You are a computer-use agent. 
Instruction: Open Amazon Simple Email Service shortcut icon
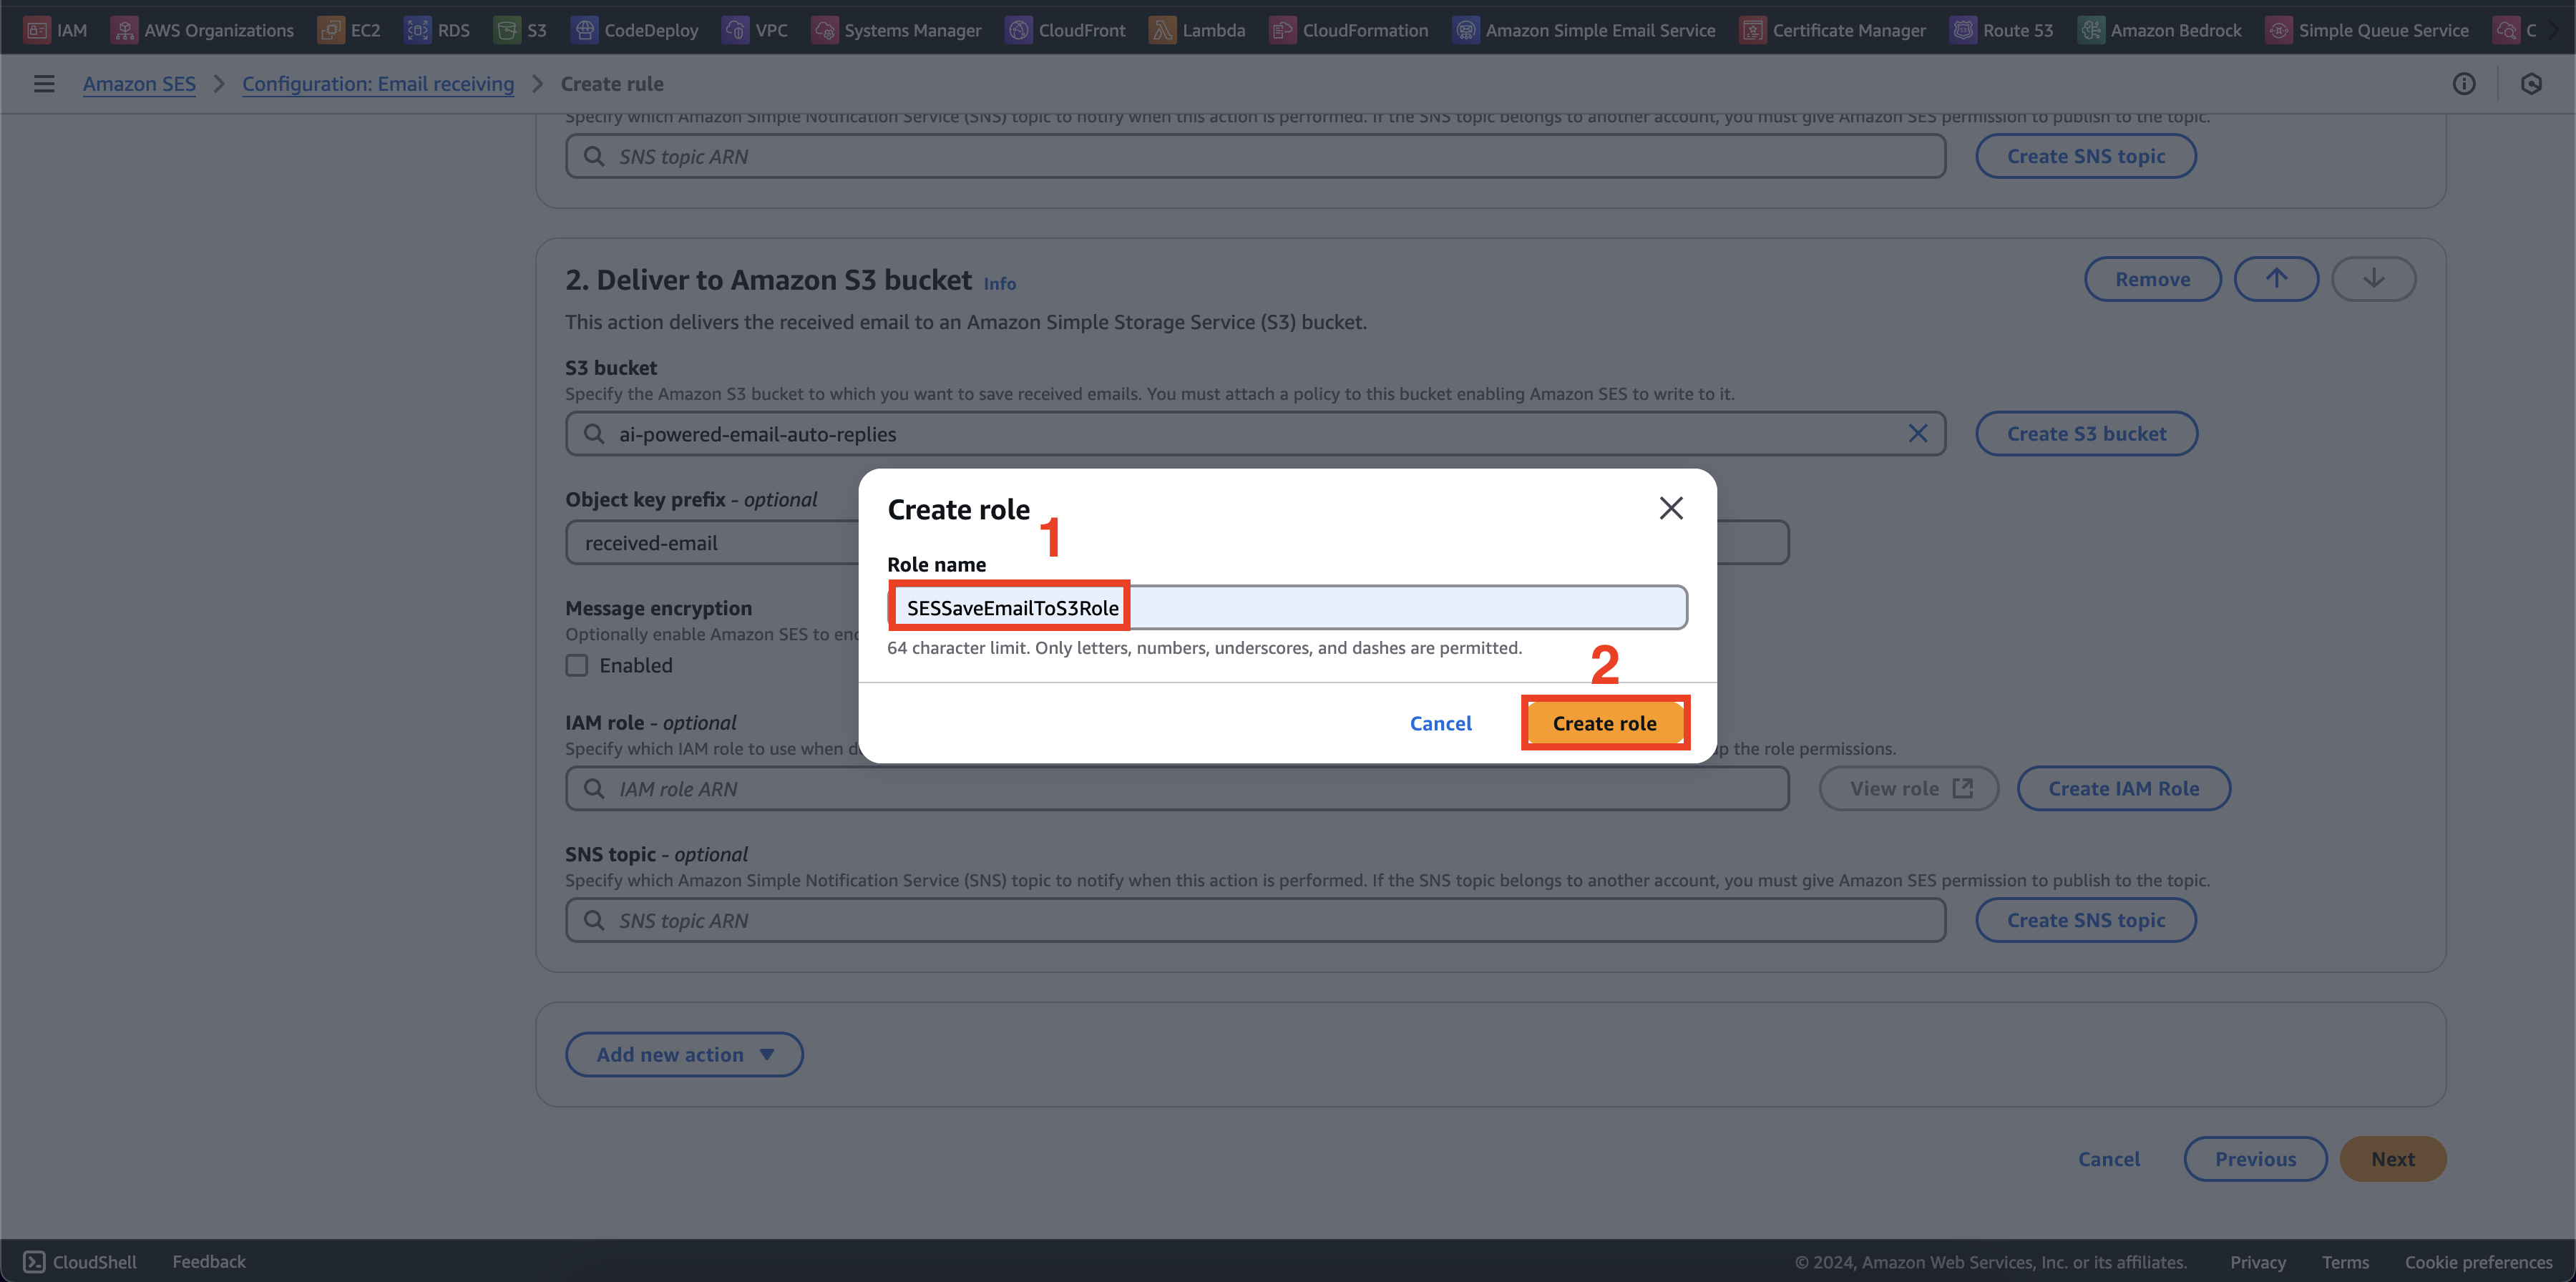click(x=1466, y=30)
